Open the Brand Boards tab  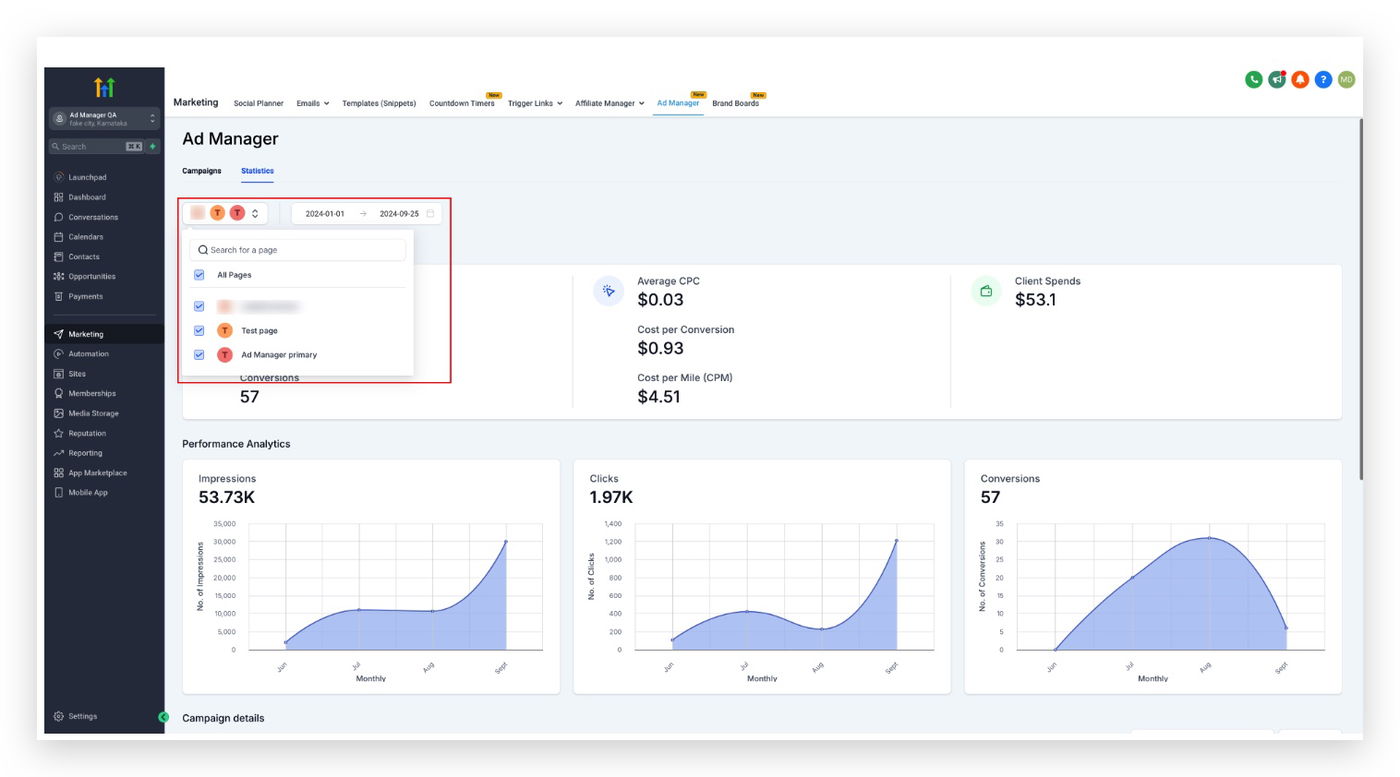735,103
